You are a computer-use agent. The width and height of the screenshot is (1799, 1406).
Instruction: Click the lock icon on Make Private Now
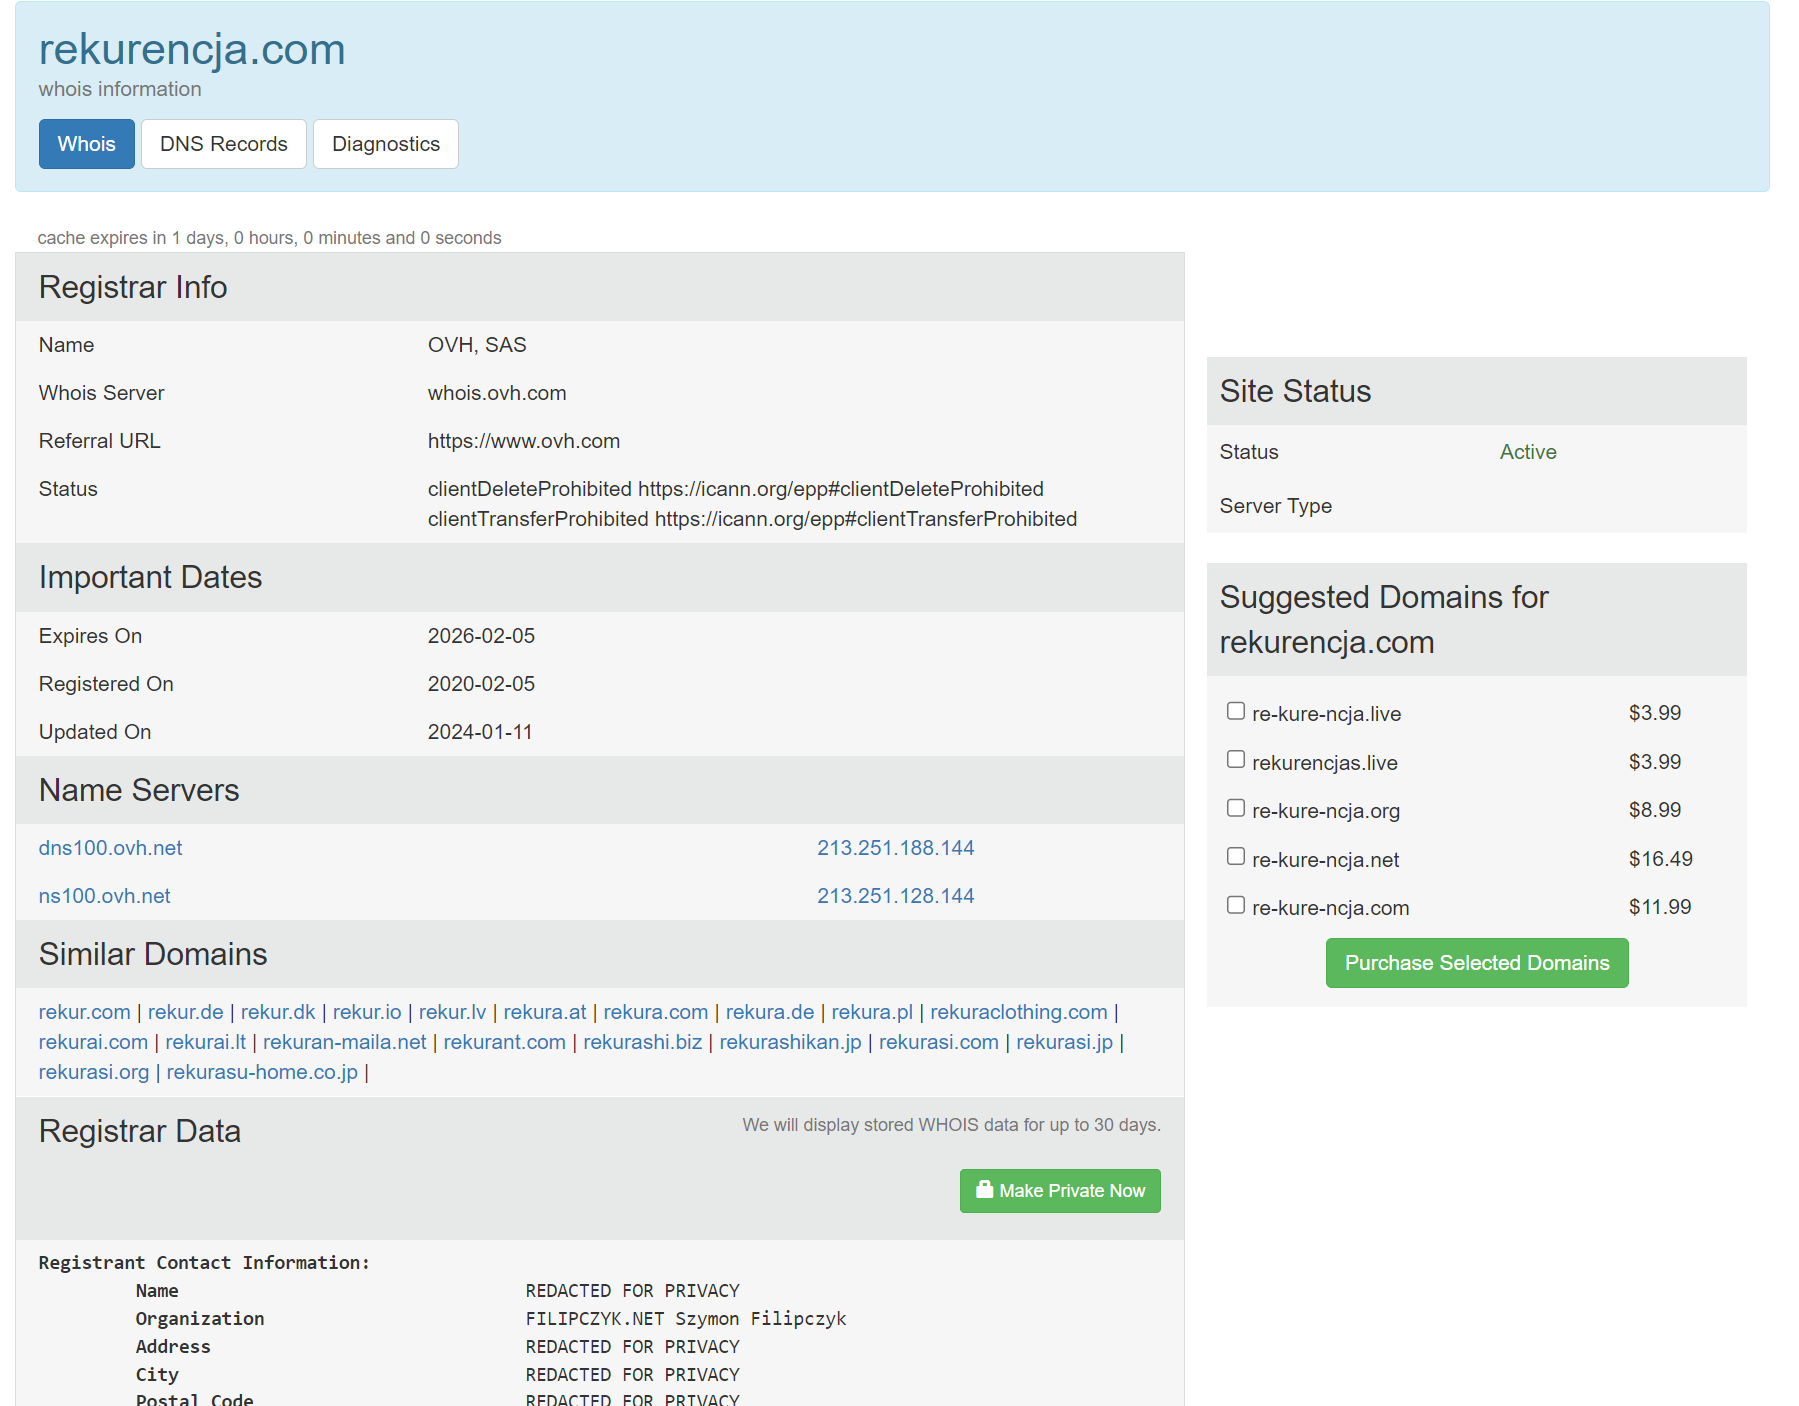[x=984, y=1189]
